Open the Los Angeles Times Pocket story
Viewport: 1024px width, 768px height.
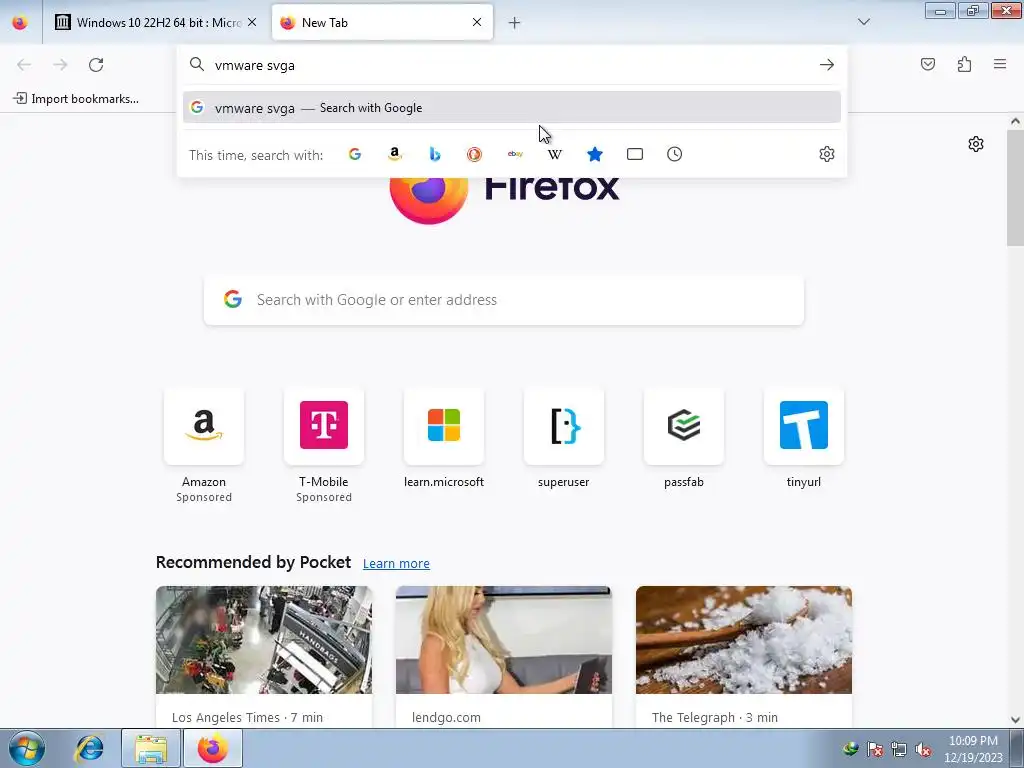tap(264, 656)
